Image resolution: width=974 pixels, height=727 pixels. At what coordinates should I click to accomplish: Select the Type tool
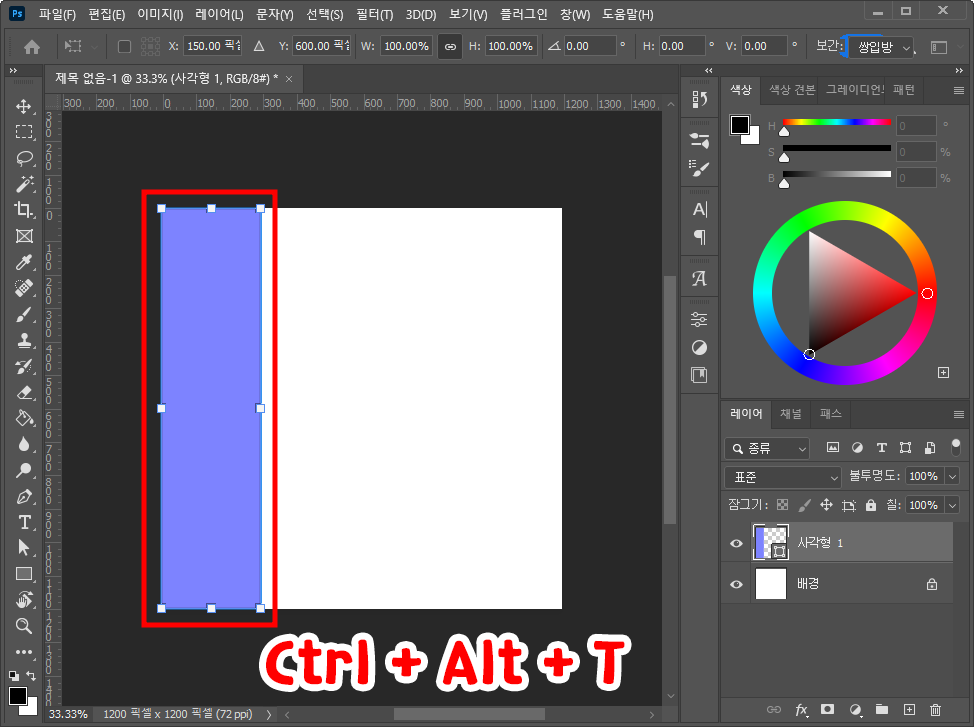(x=23, y=522)
